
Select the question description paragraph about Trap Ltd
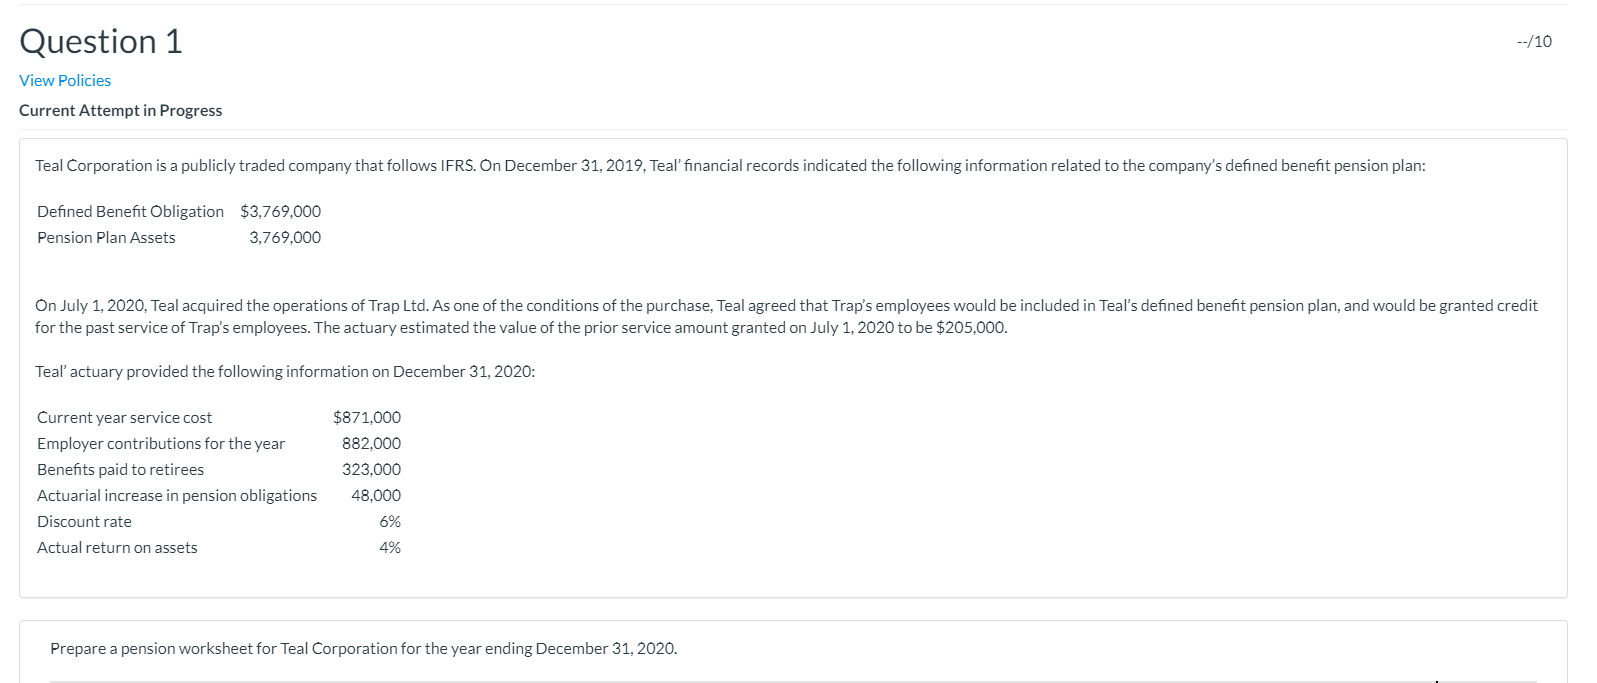[786, 316]
